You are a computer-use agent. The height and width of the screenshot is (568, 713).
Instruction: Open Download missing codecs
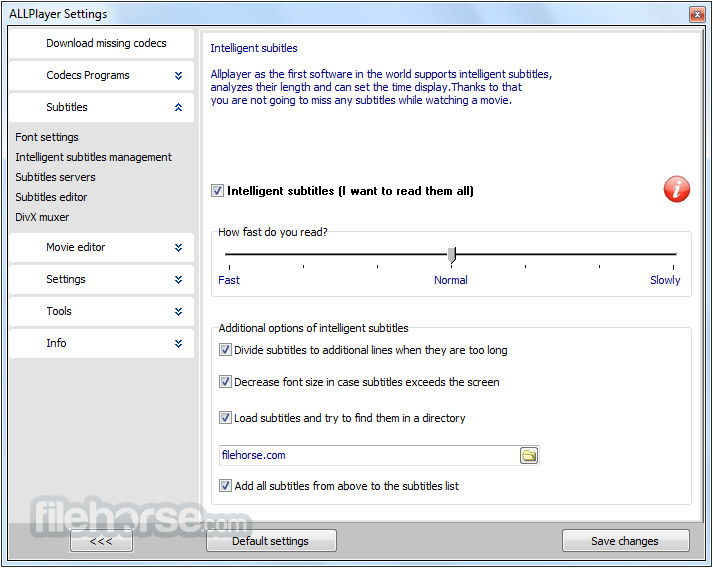click(x=101, y=43)
